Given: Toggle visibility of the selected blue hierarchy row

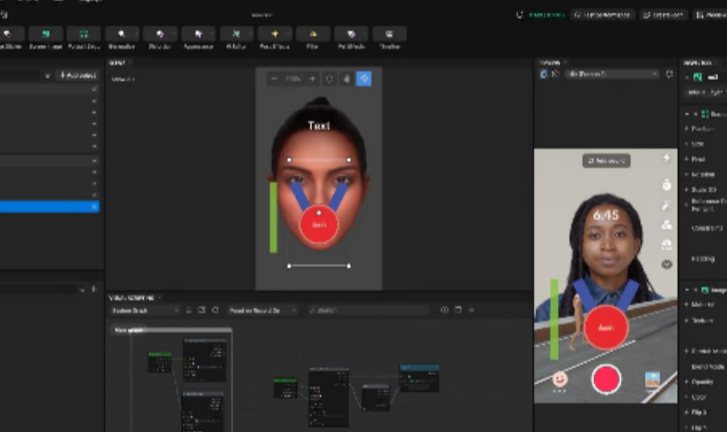Looking at the screenshot, I should (x=95, y=207).
